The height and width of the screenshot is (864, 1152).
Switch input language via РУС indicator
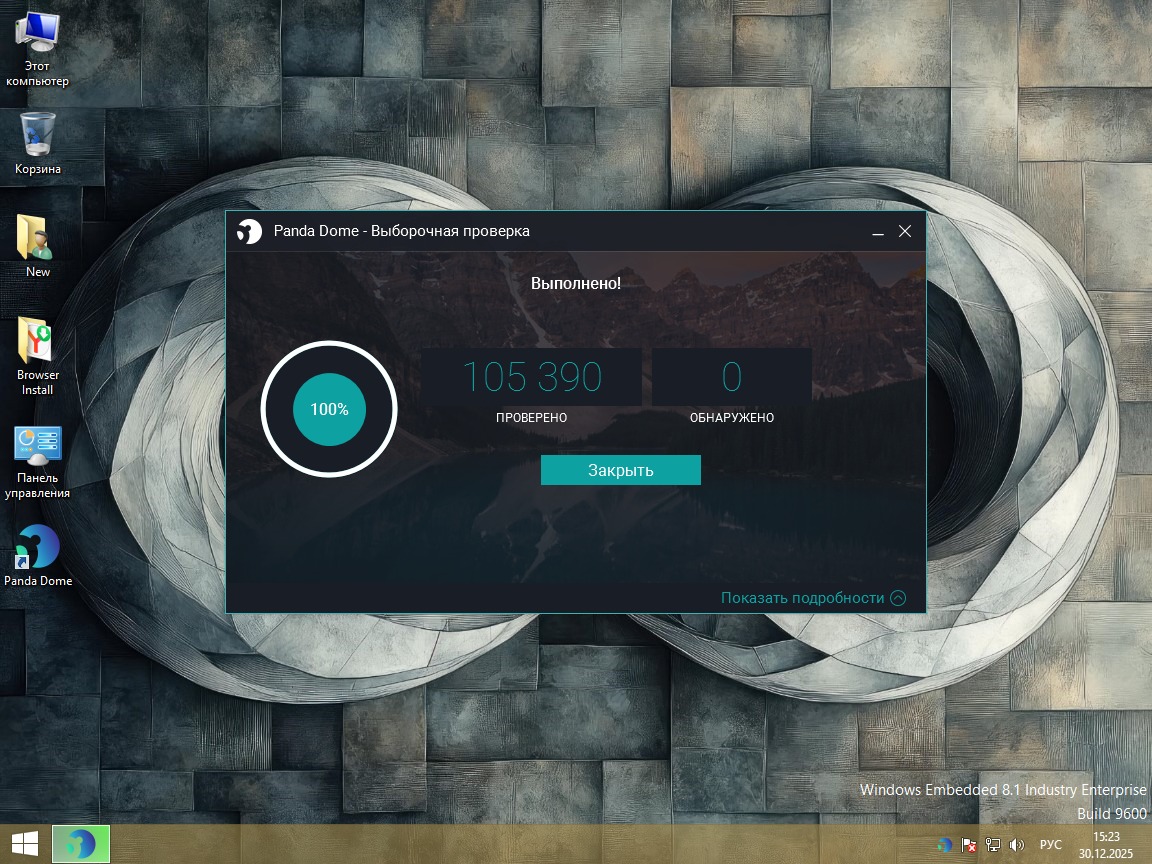tap(1050, 845)
